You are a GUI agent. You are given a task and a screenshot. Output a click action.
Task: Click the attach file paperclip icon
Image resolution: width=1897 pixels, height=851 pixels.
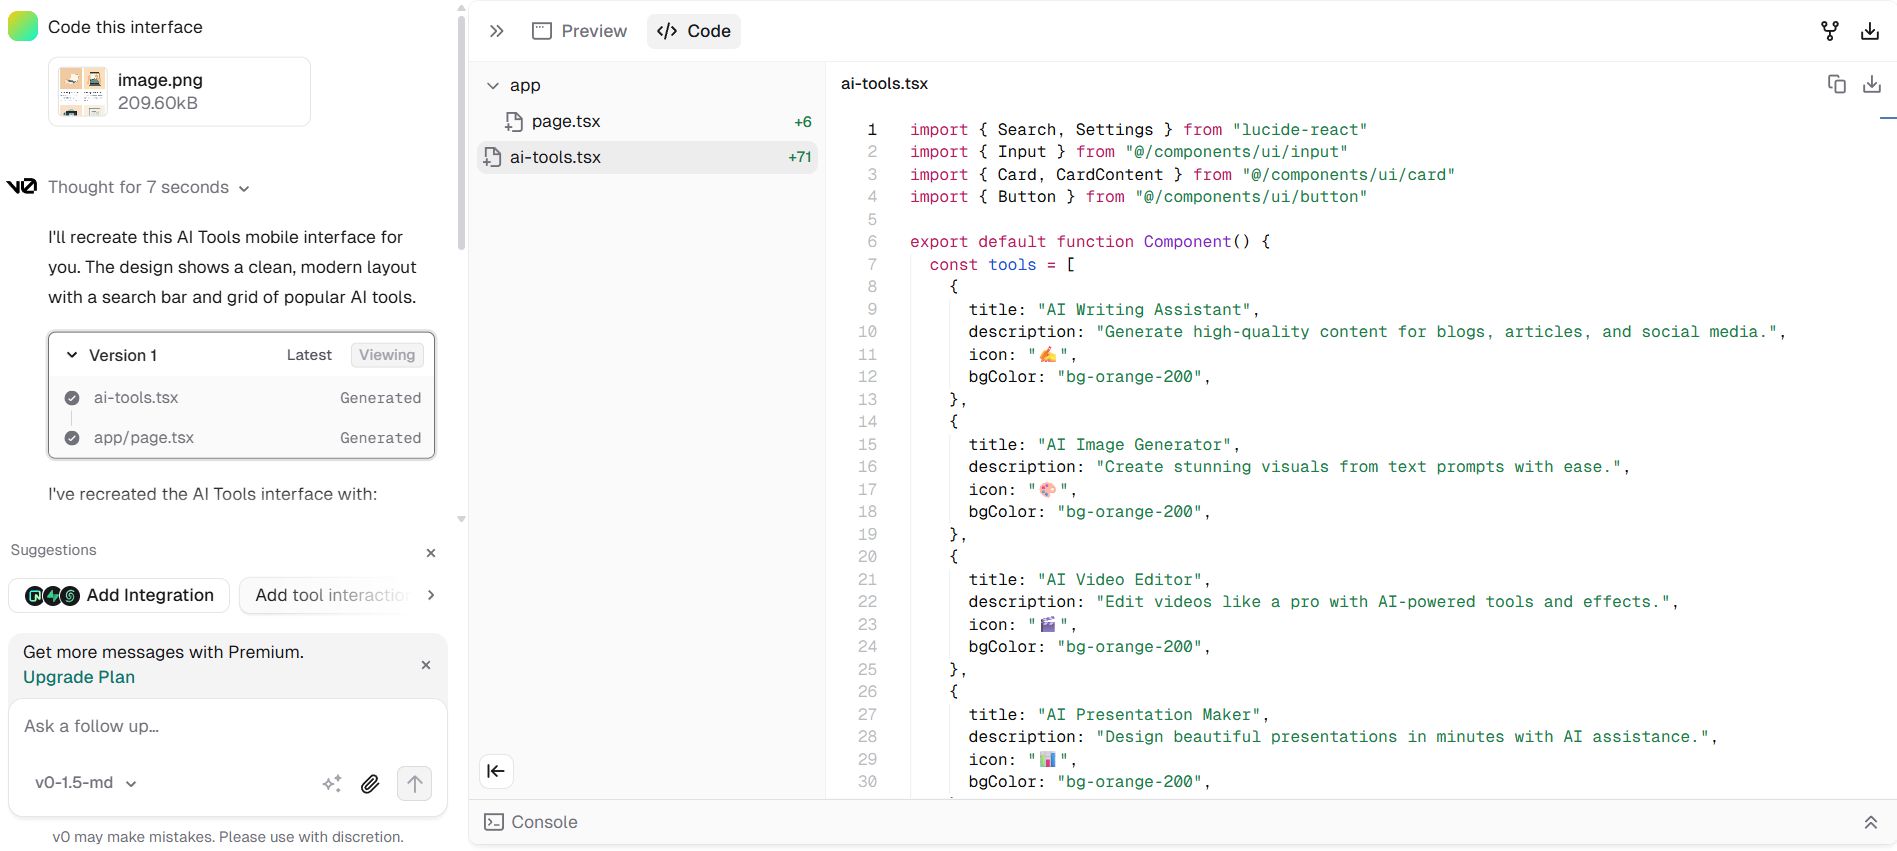(370, 784)
